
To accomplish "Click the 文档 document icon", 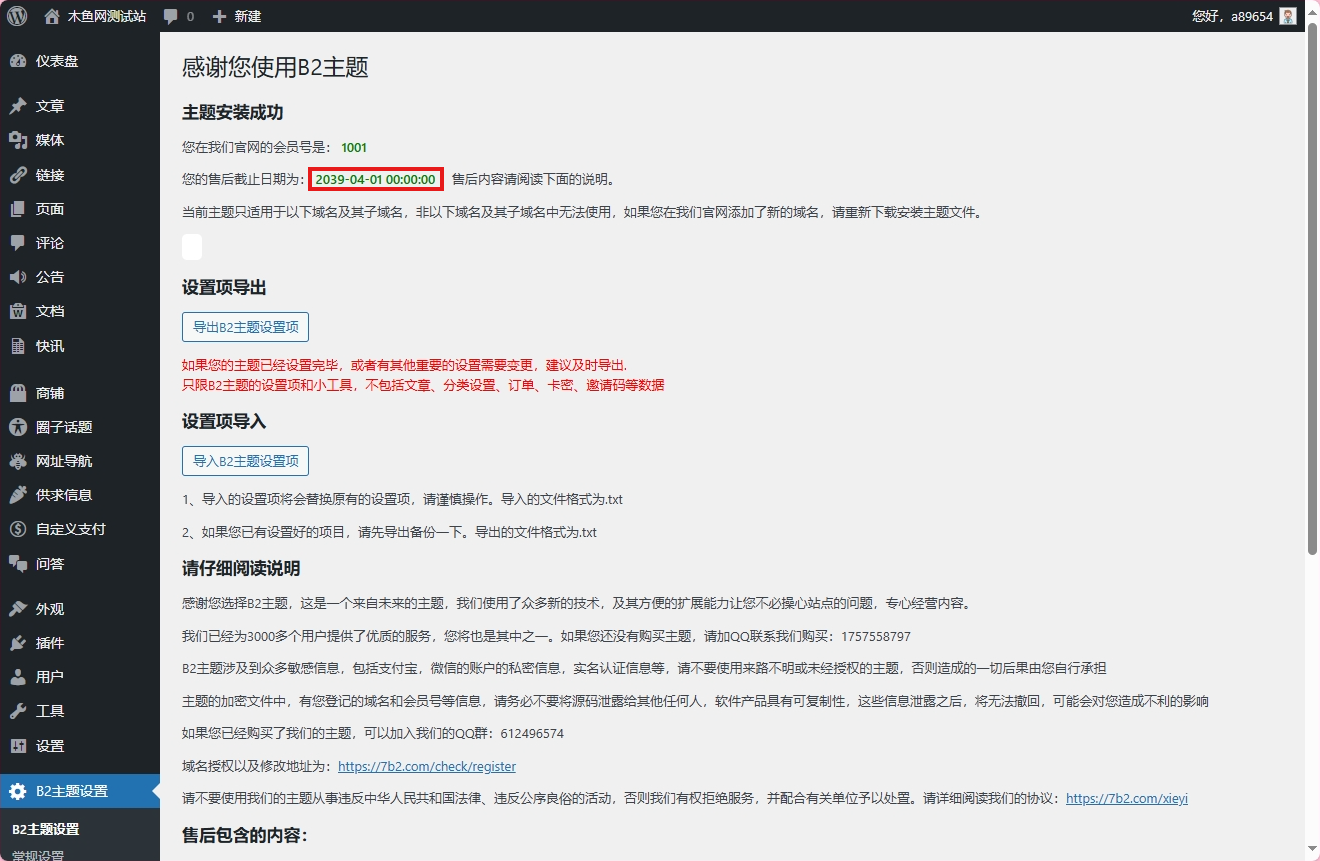I will 18,311.
